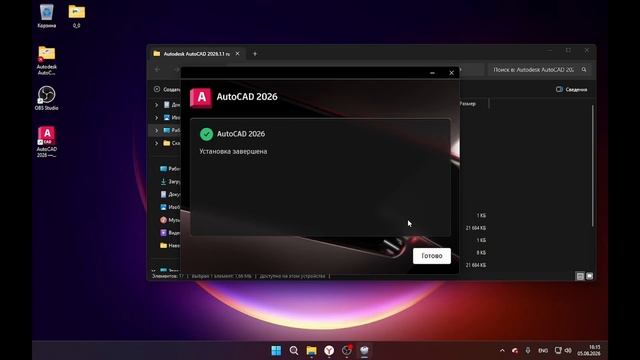The height and width of the screenshot is (360, 640).
Task: Click the 'Установка завершена' status text
Action: pyautogui.click(x=233, y=151)
